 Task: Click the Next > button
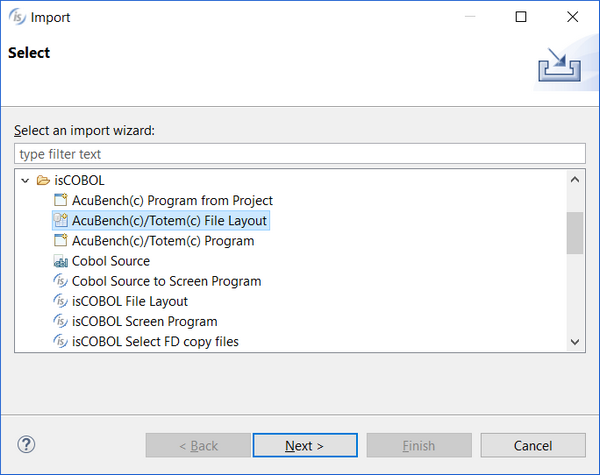point(305,445)
